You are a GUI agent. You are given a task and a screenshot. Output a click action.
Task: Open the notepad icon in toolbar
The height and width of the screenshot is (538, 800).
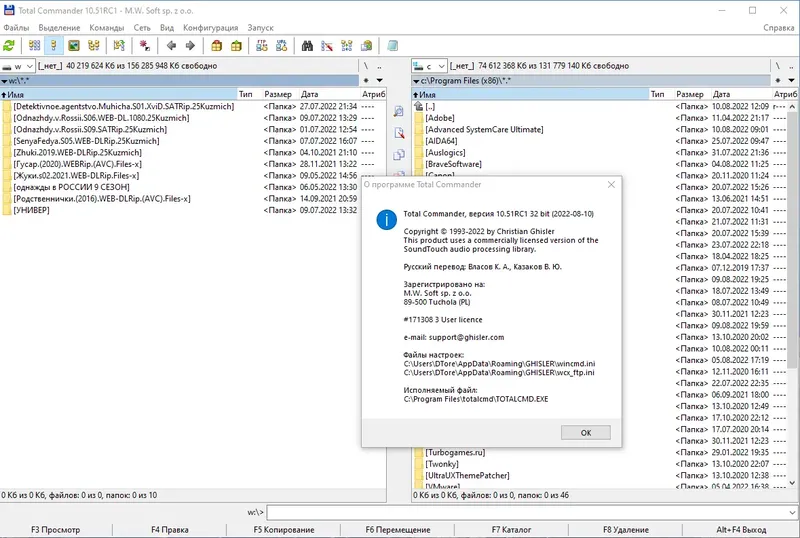pyautogui.click(x=392, y=45)
